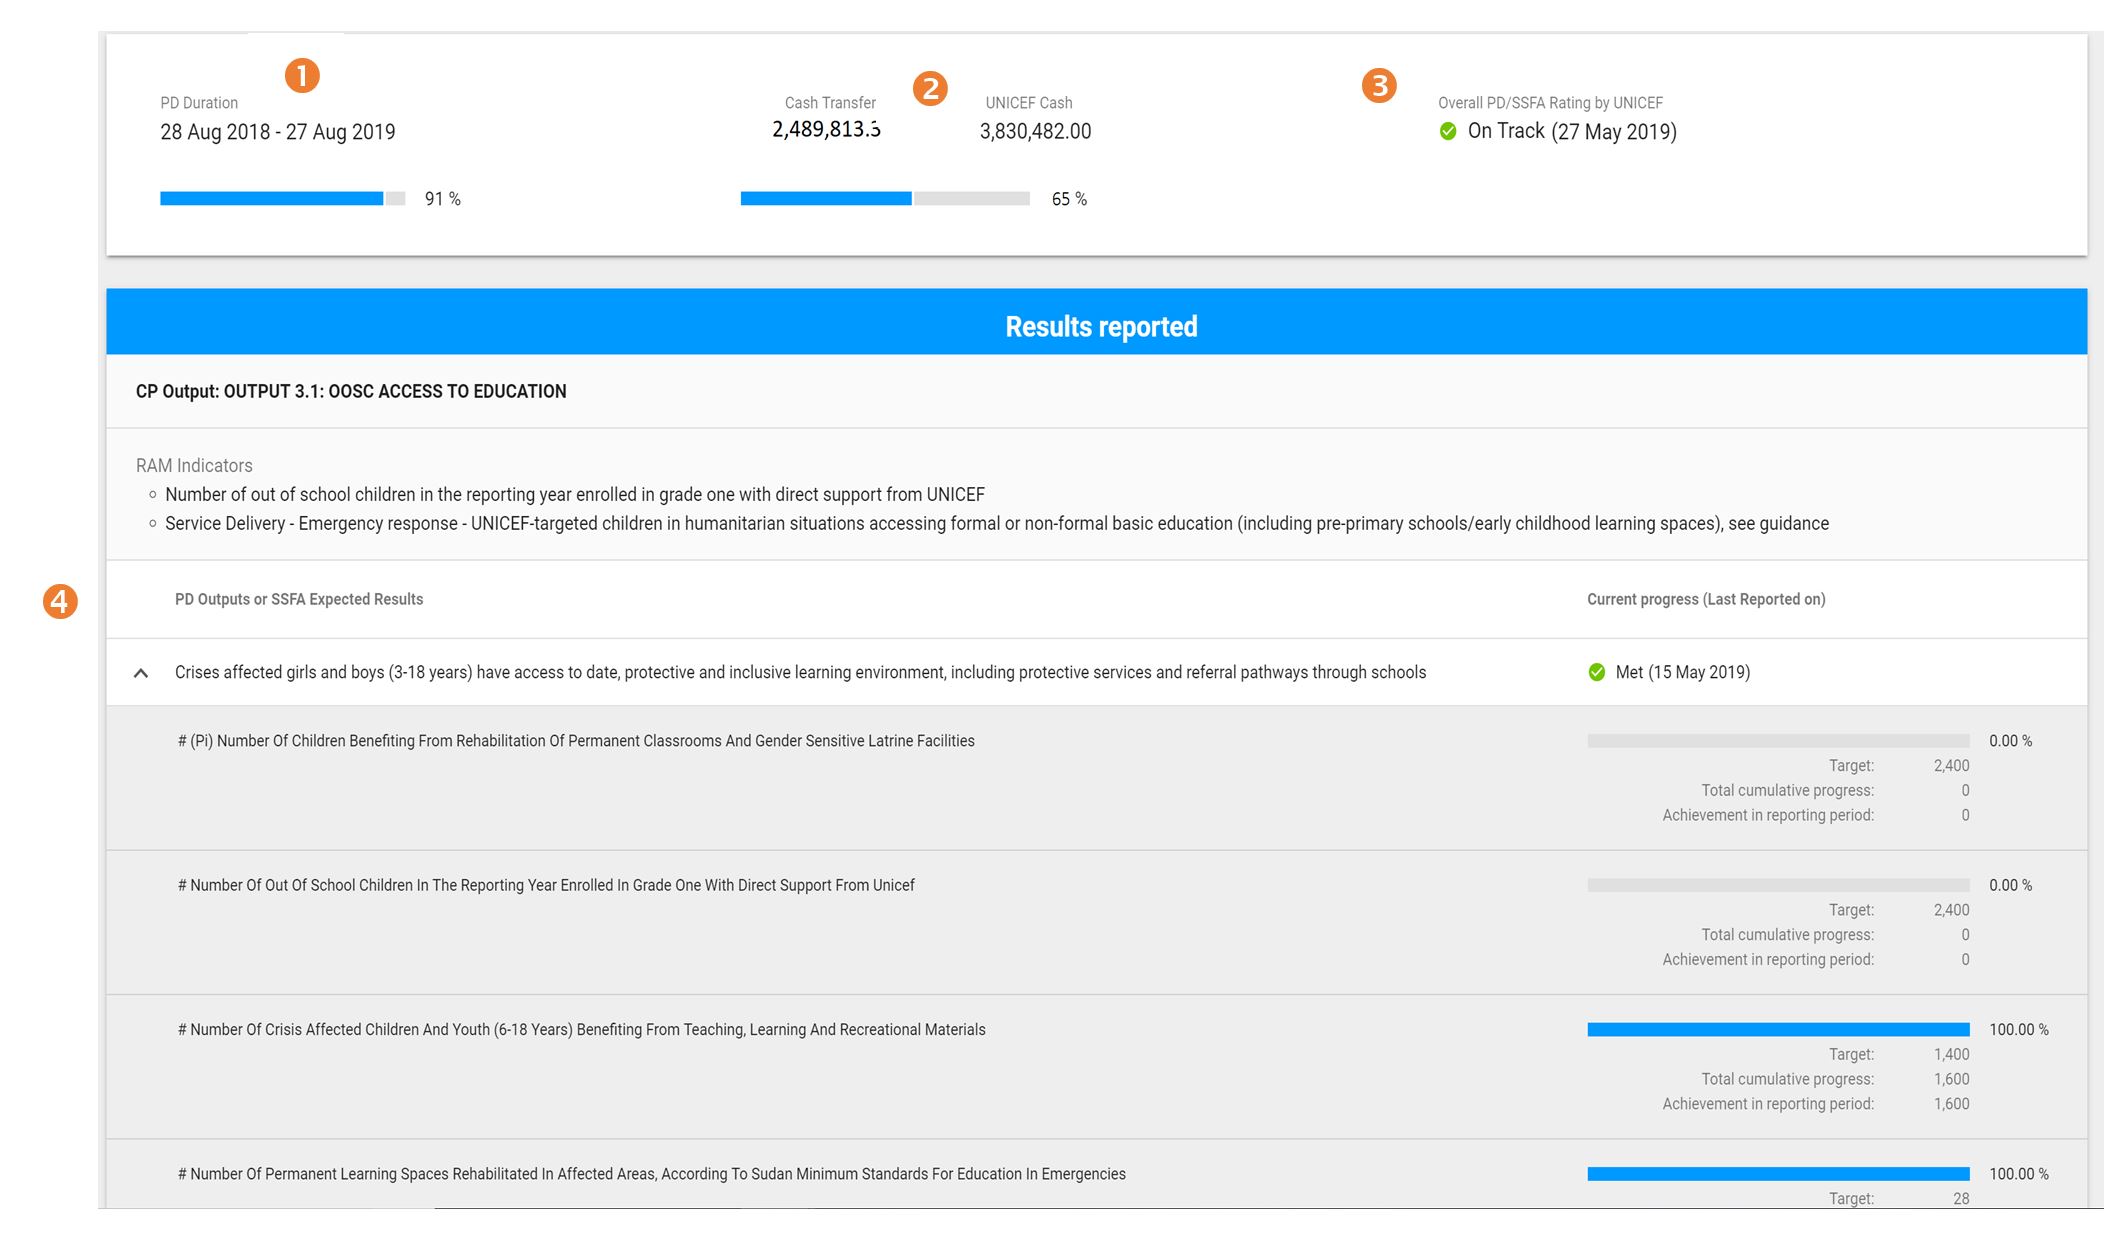Click the green On Track status check icon

pyautogui.click(x=1447, y=131)
